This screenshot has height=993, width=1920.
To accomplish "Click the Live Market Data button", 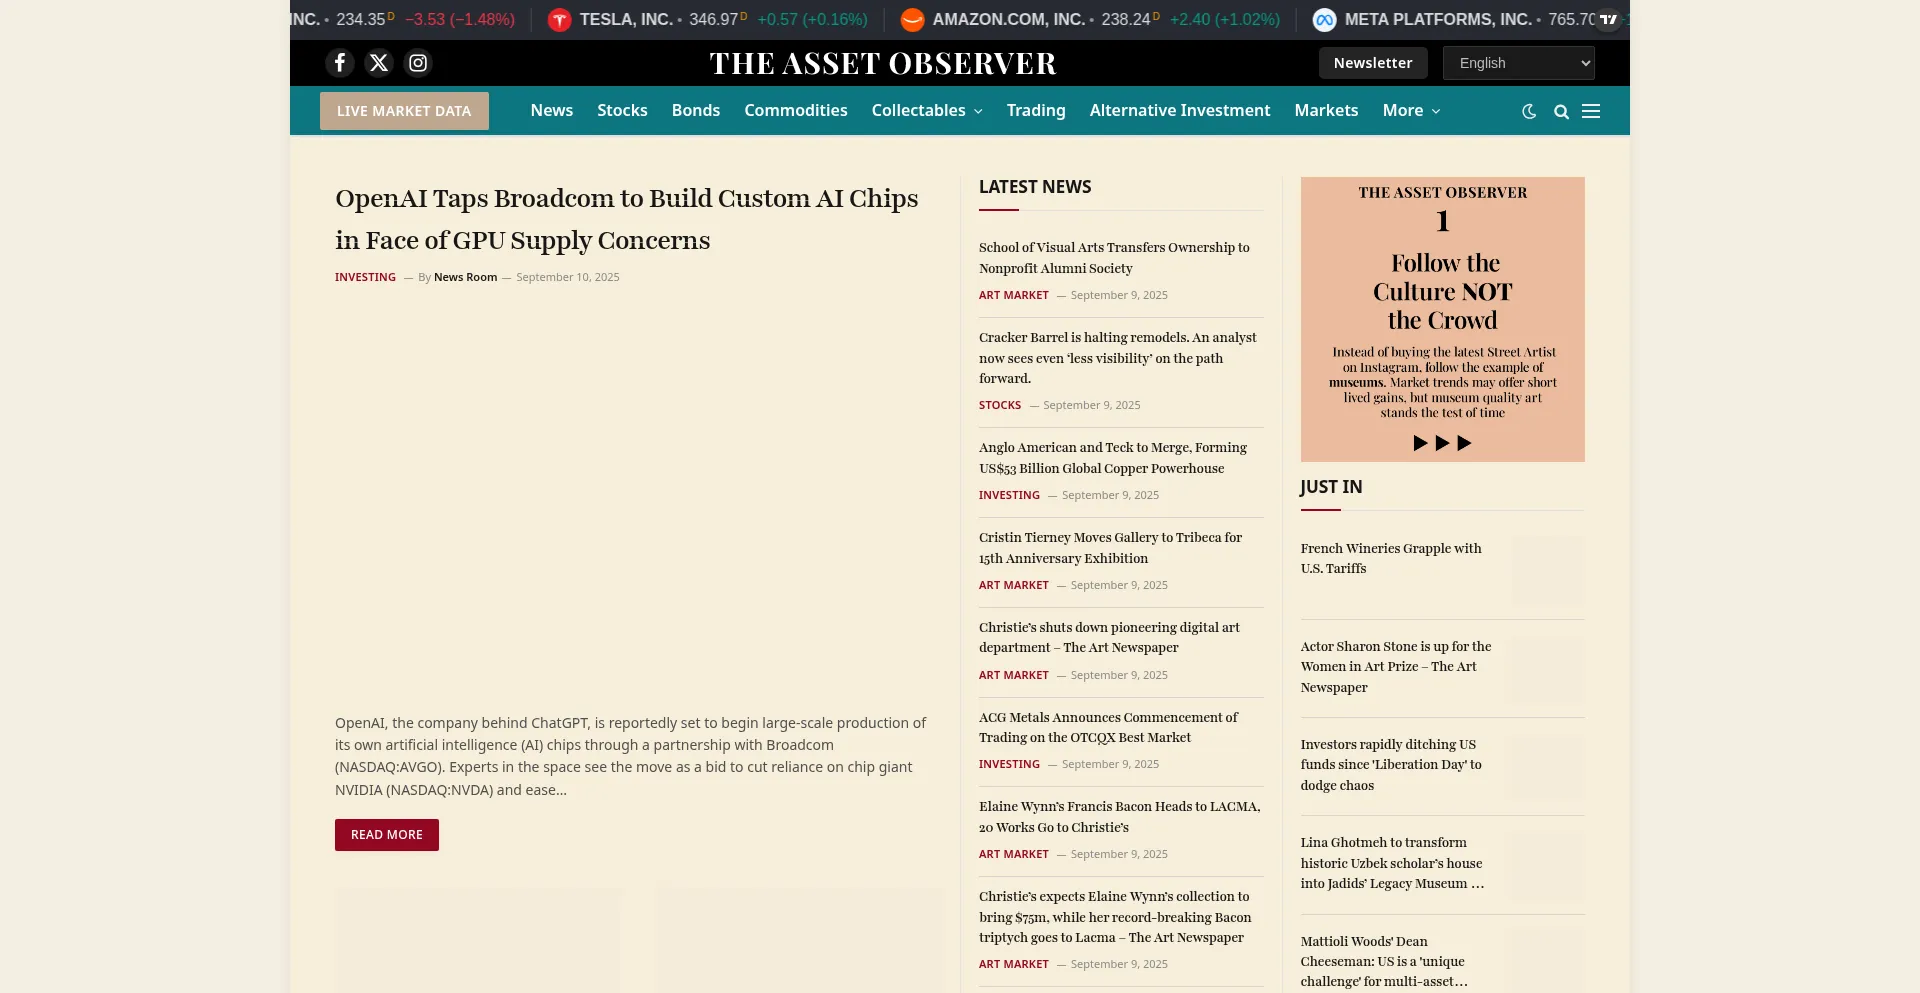I will (x=404, y=111).
